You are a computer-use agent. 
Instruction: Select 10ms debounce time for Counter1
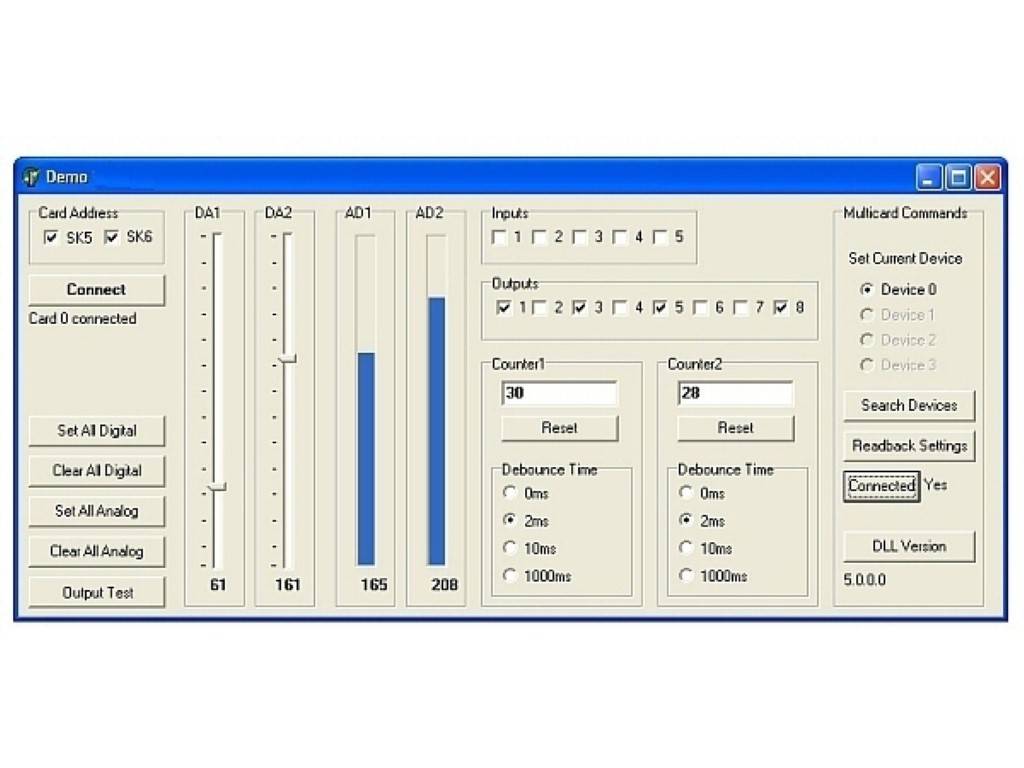tap(509, 548)
